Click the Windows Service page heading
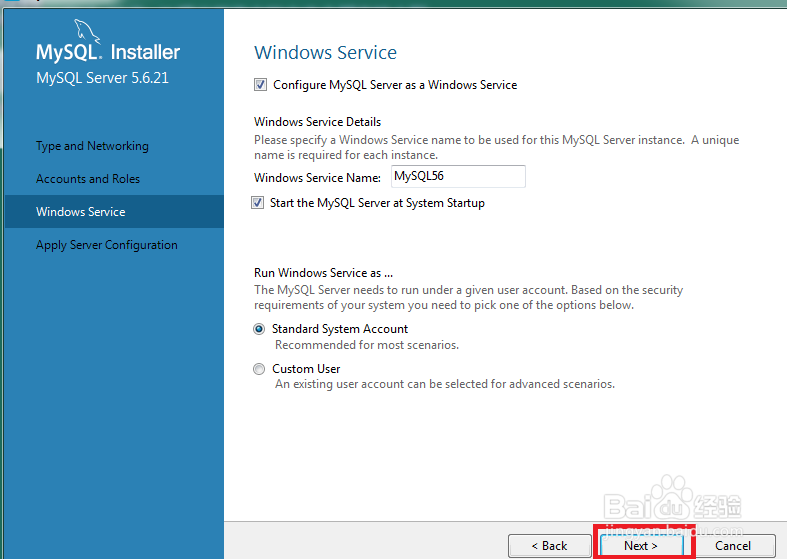This screenshot has width=787, height=559. tap(325, 52)
